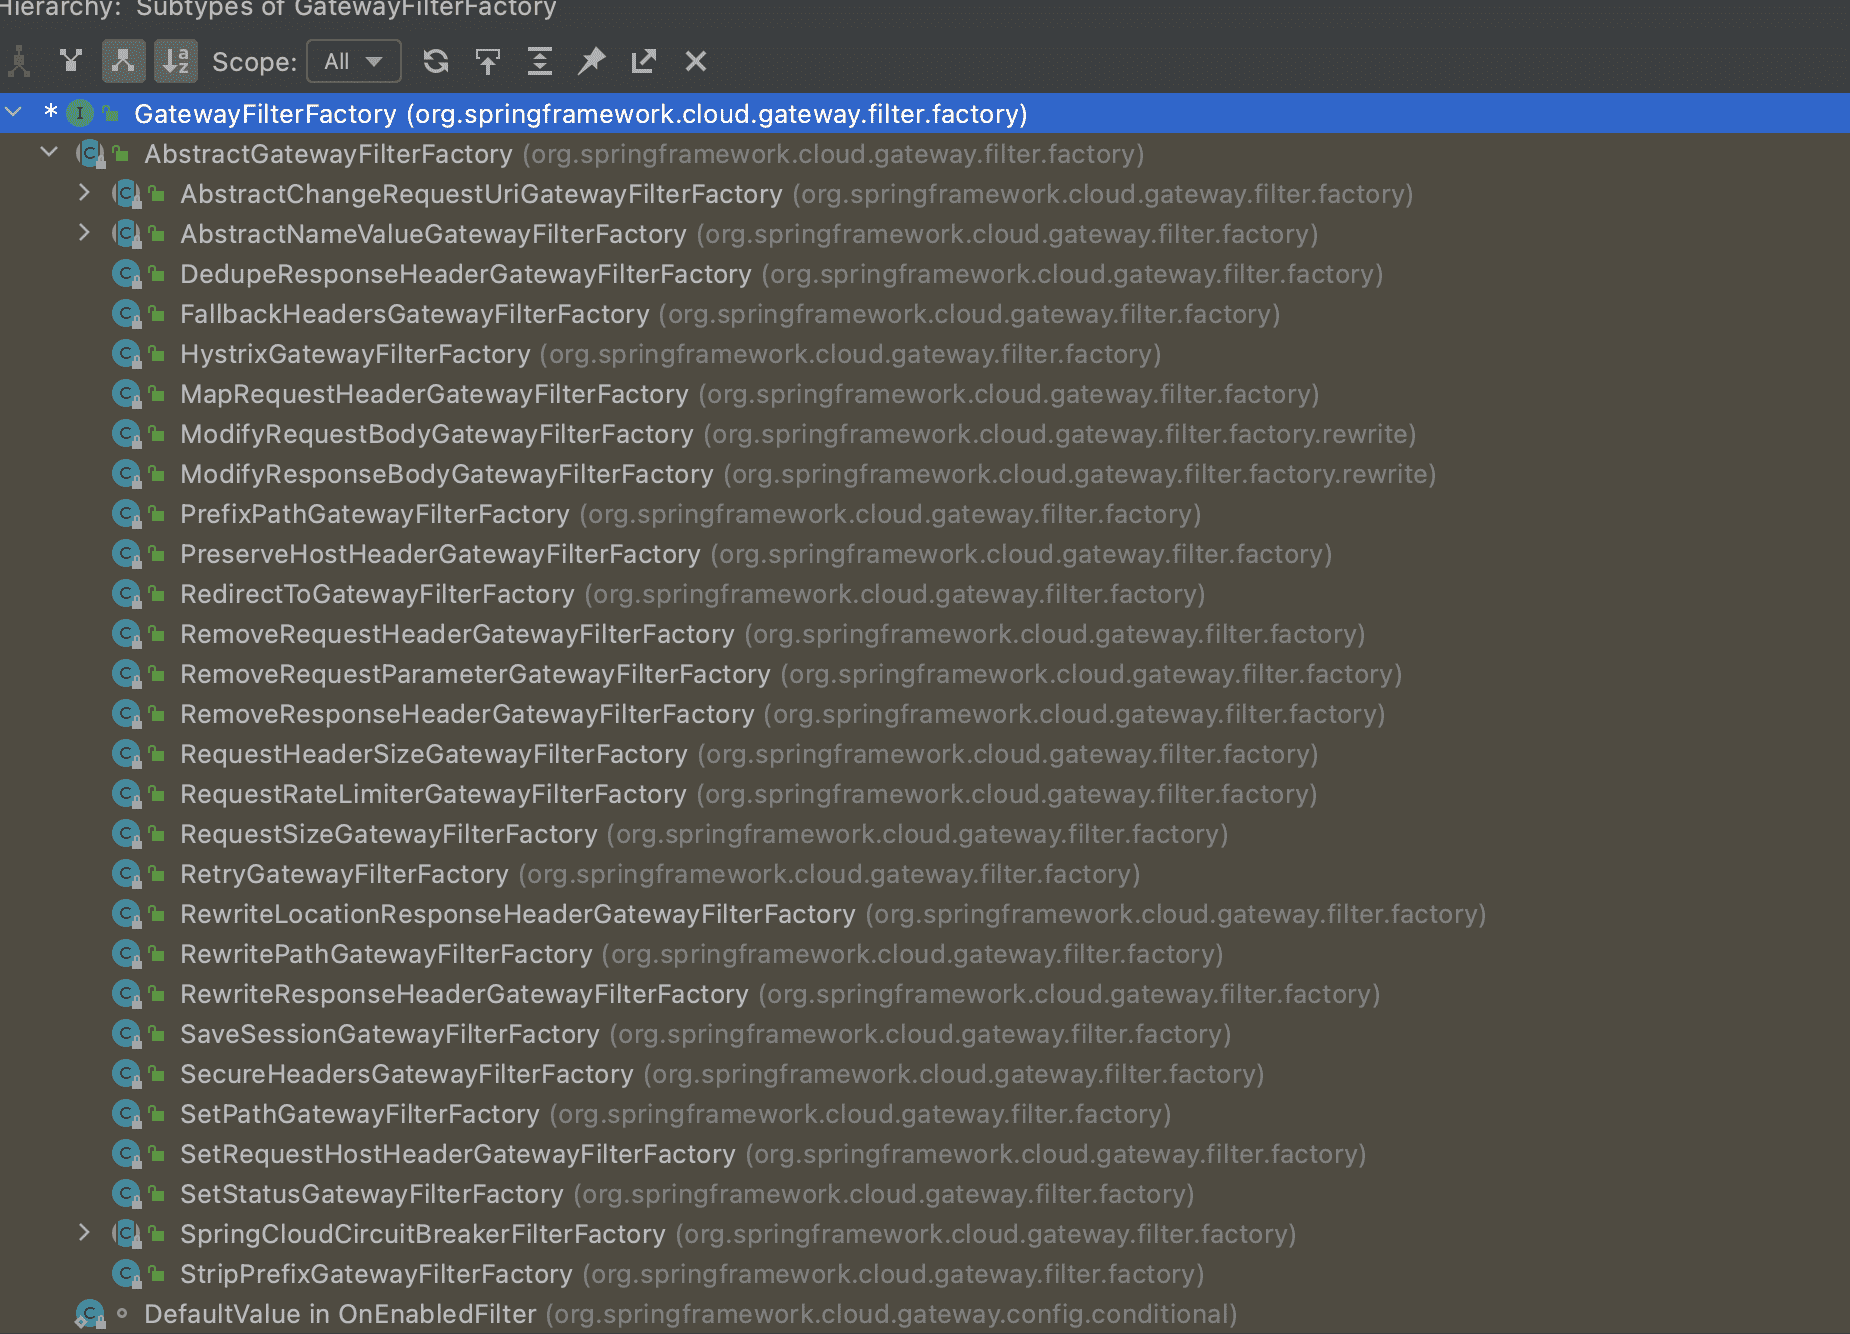The height and width of the screenshot is (1334, 1850).
Task: Expand AbstractChangeRequestUriGatewayFilterFactory subtypes
Action: 85,193
